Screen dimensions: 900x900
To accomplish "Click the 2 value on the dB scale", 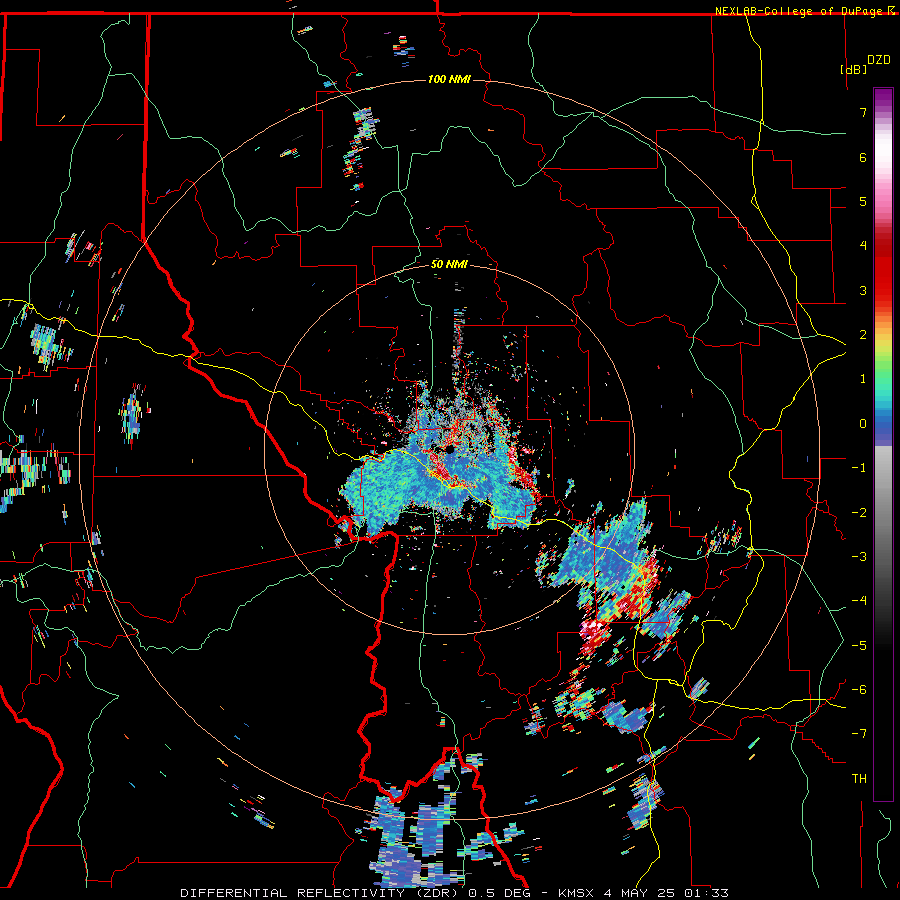I will (x=863, y=335).
